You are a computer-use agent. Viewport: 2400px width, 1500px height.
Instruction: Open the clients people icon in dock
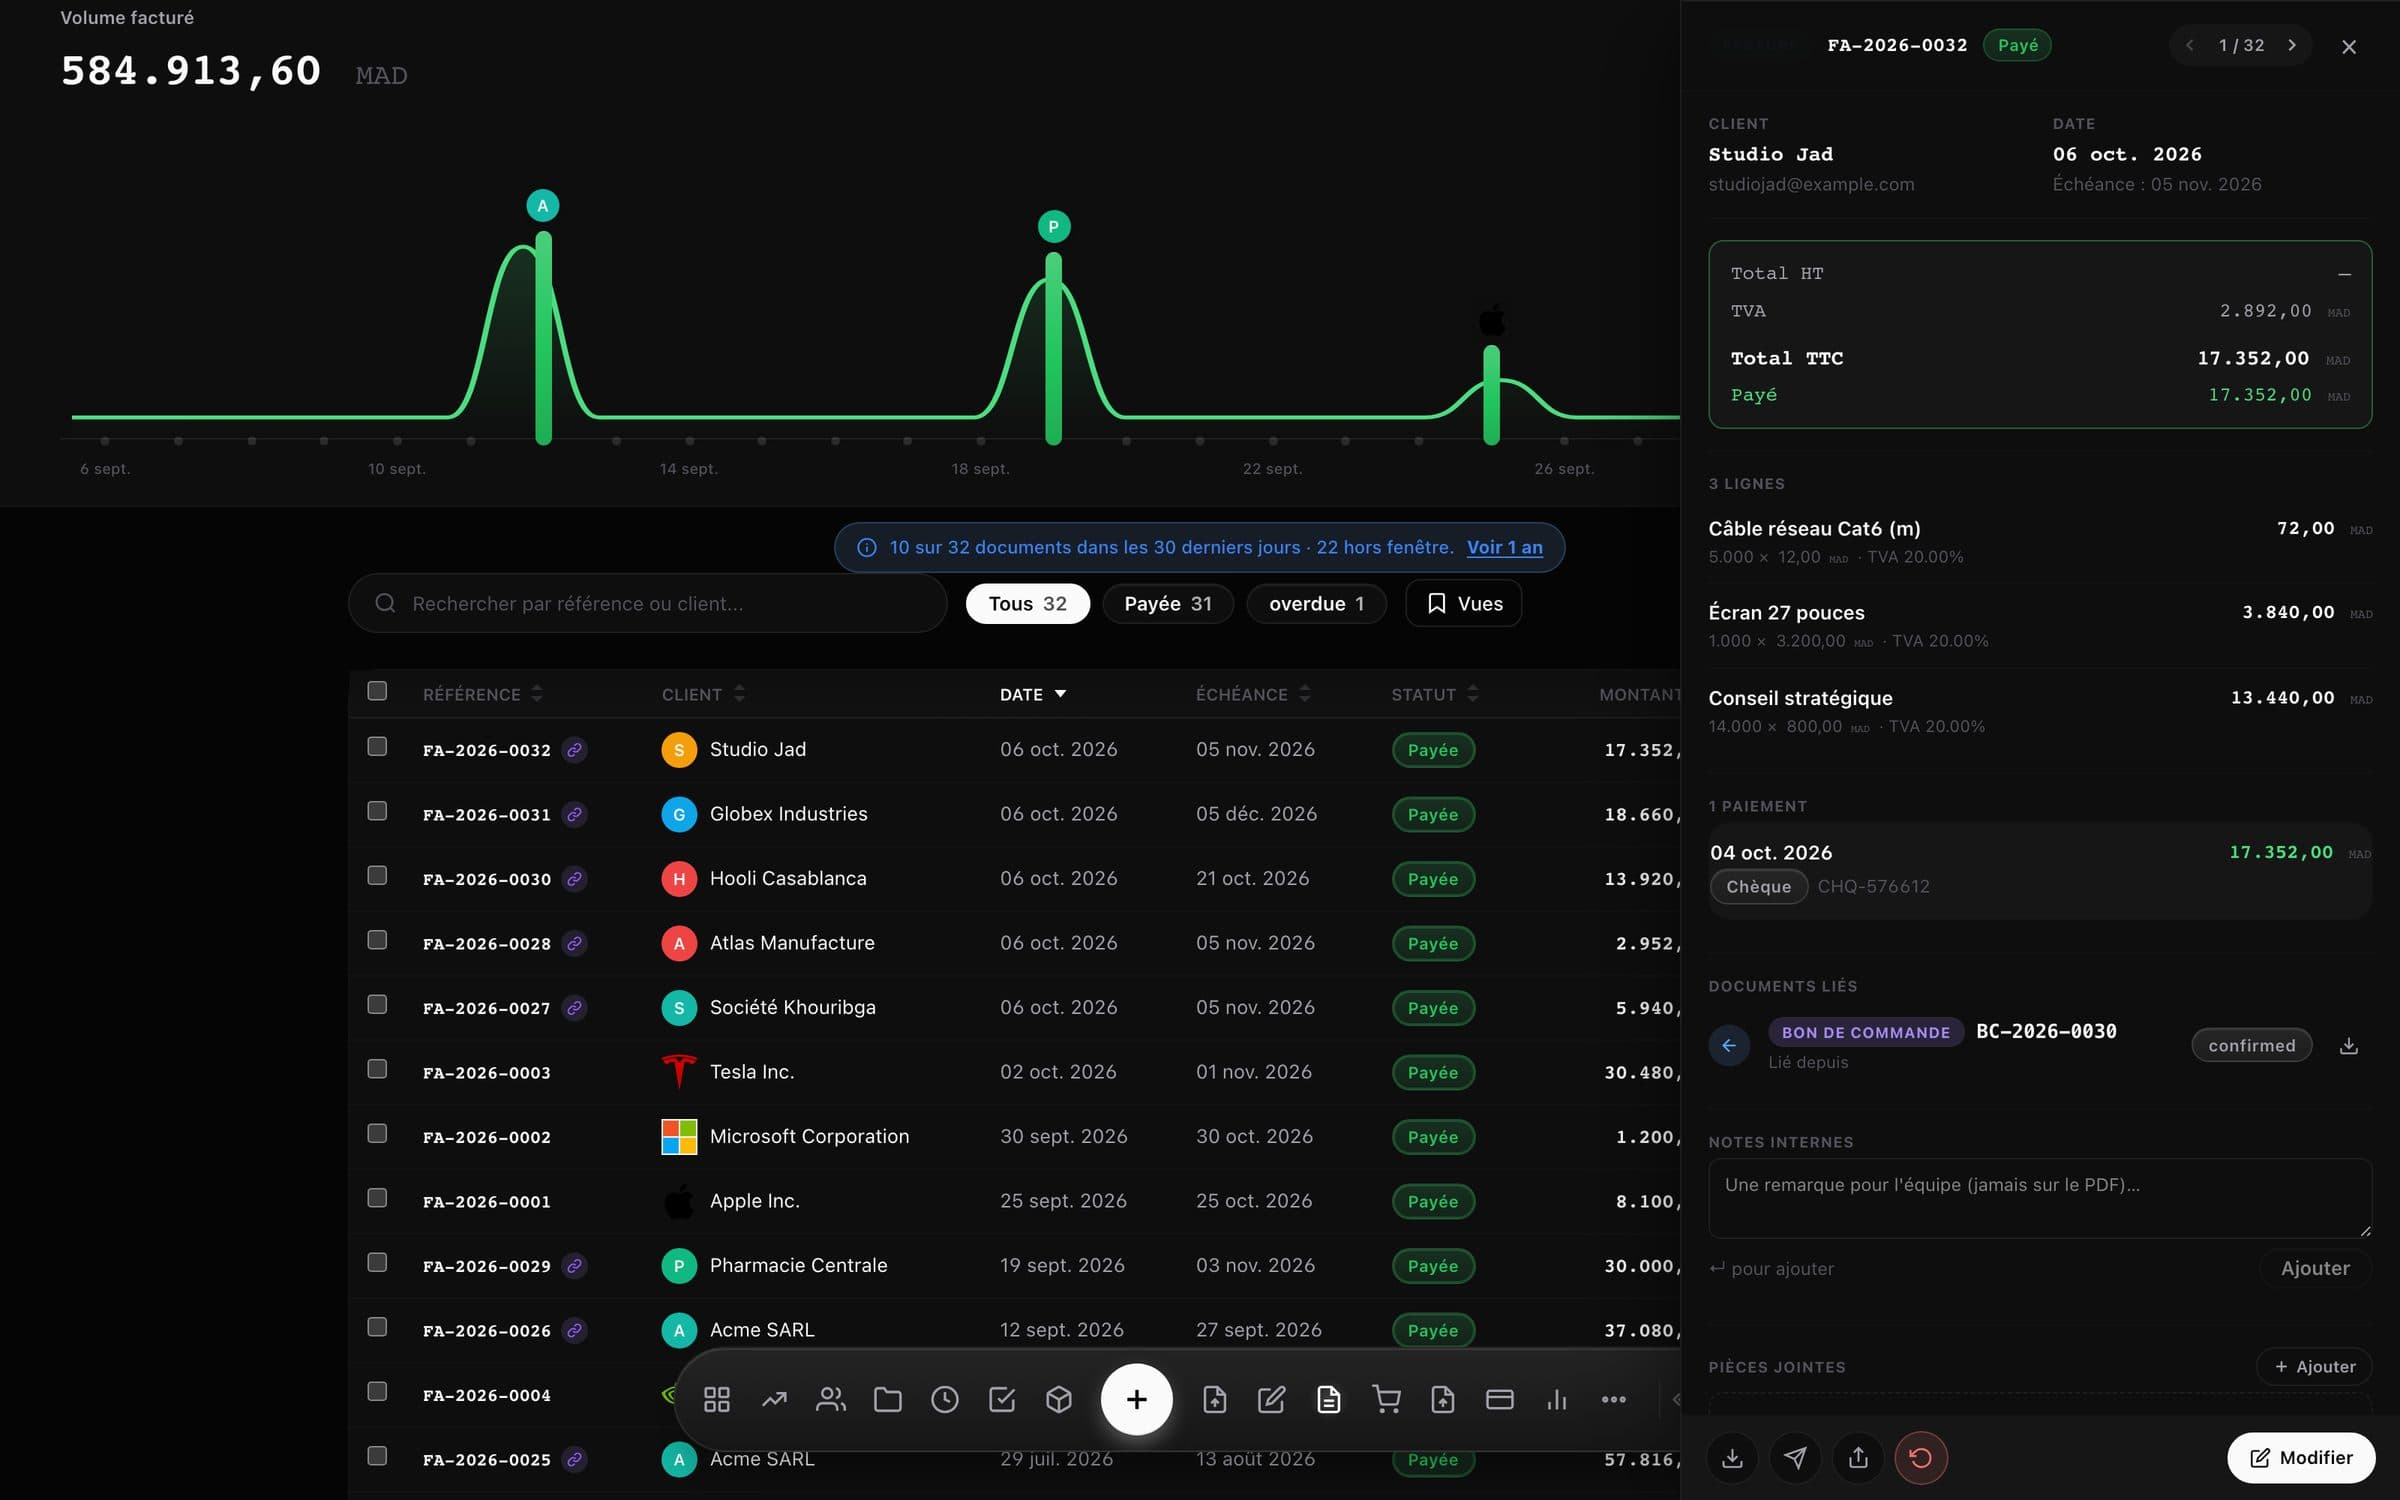point(830,1399)
